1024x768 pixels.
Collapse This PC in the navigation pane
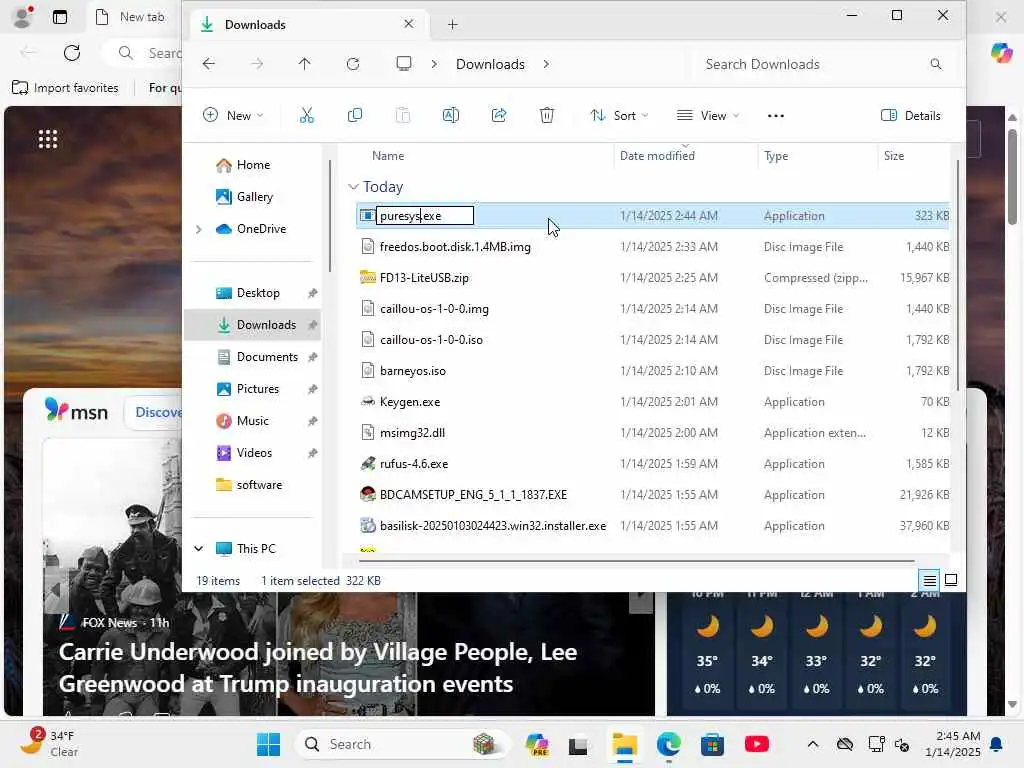click(199, 549)
